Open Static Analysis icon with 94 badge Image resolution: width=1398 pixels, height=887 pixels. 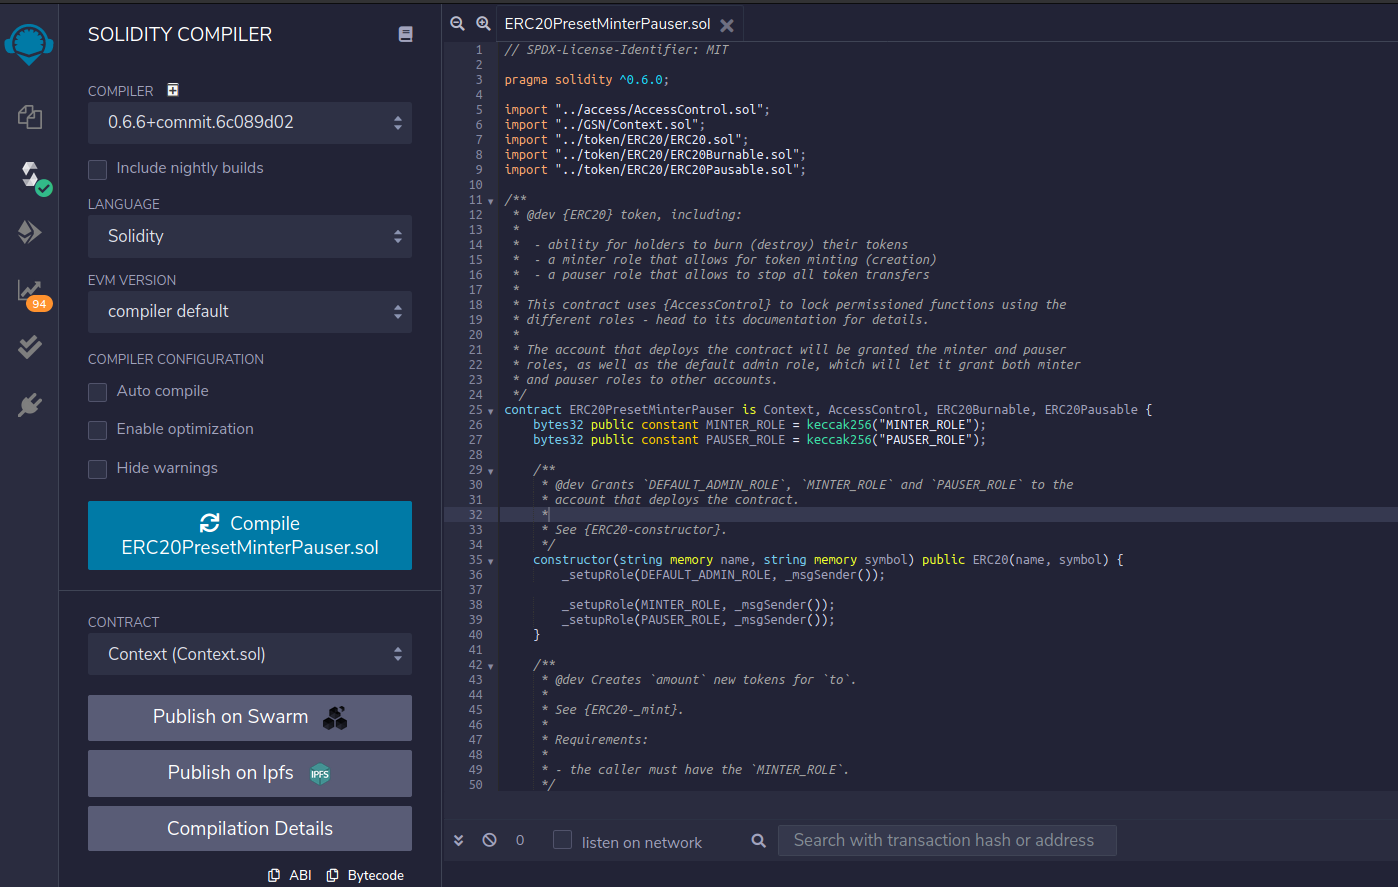pos(30,291)
